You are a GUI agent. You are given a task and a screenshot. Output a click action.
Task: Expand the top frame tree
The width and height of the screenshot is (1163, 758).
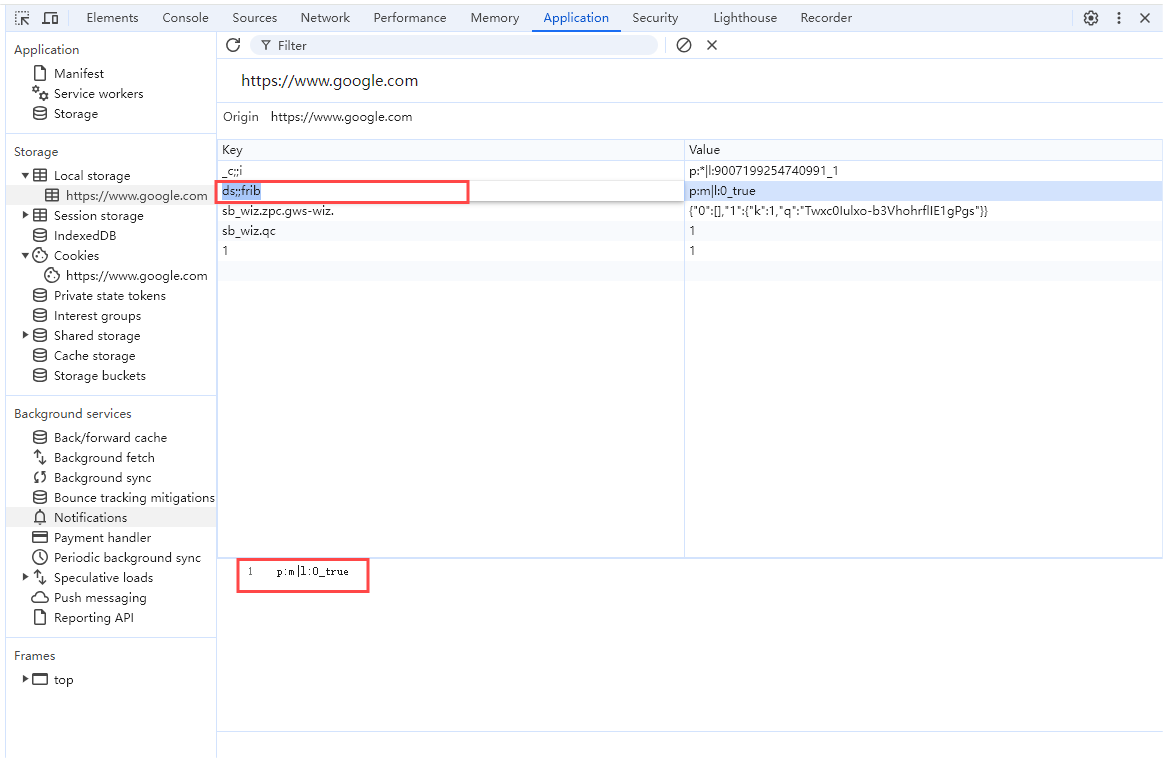tap(25, 679)
